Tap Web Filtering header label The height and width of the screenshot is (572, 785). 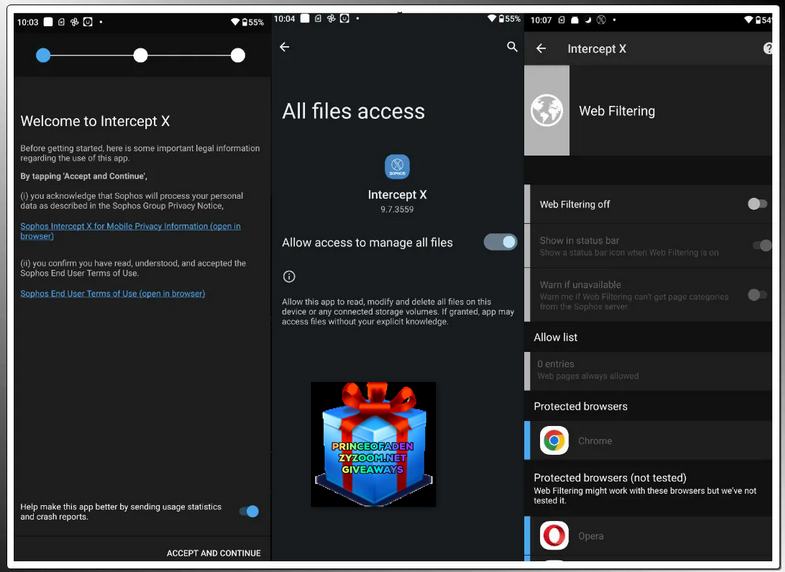tap(617, 111)
